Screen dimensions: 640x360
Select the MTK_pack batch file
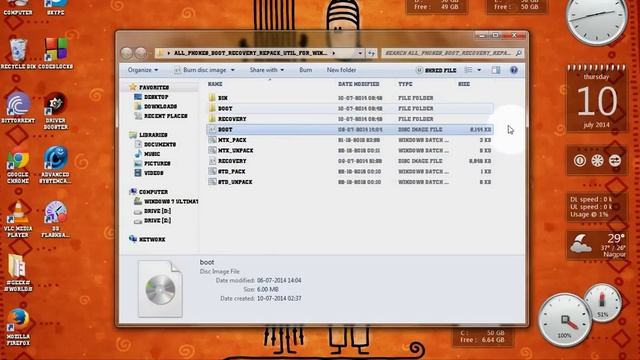point(350,140)
